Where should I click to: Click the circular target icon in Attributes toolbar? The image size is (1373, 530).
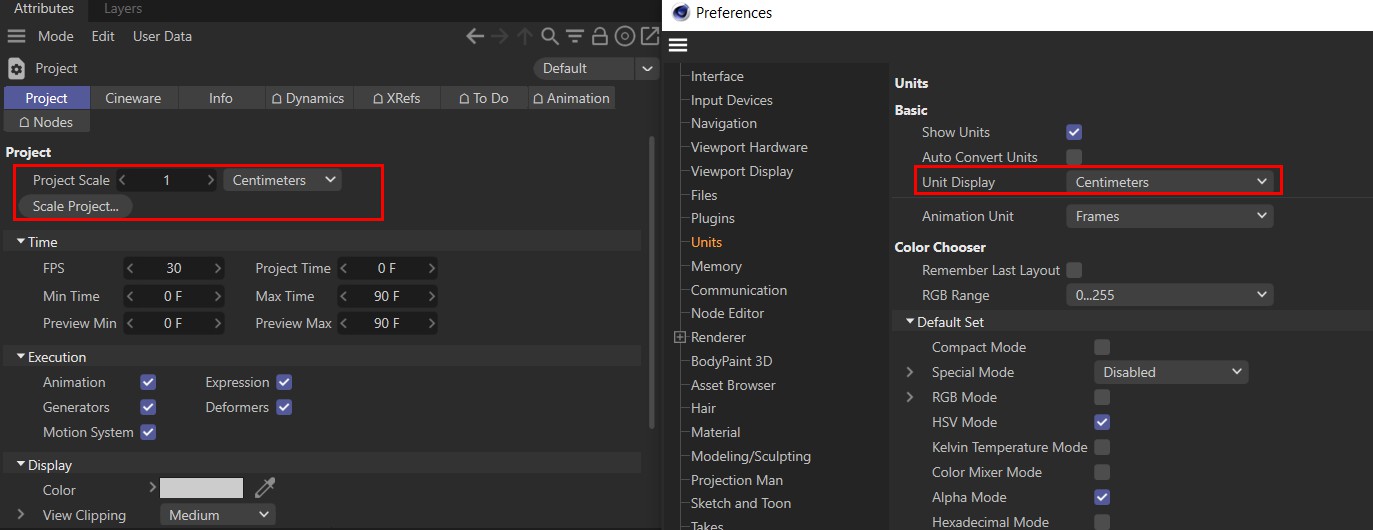[x=625, y=37]
